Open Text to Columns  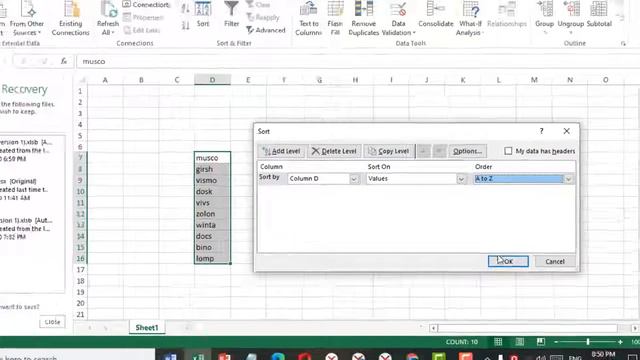click(x=308, y=18)
